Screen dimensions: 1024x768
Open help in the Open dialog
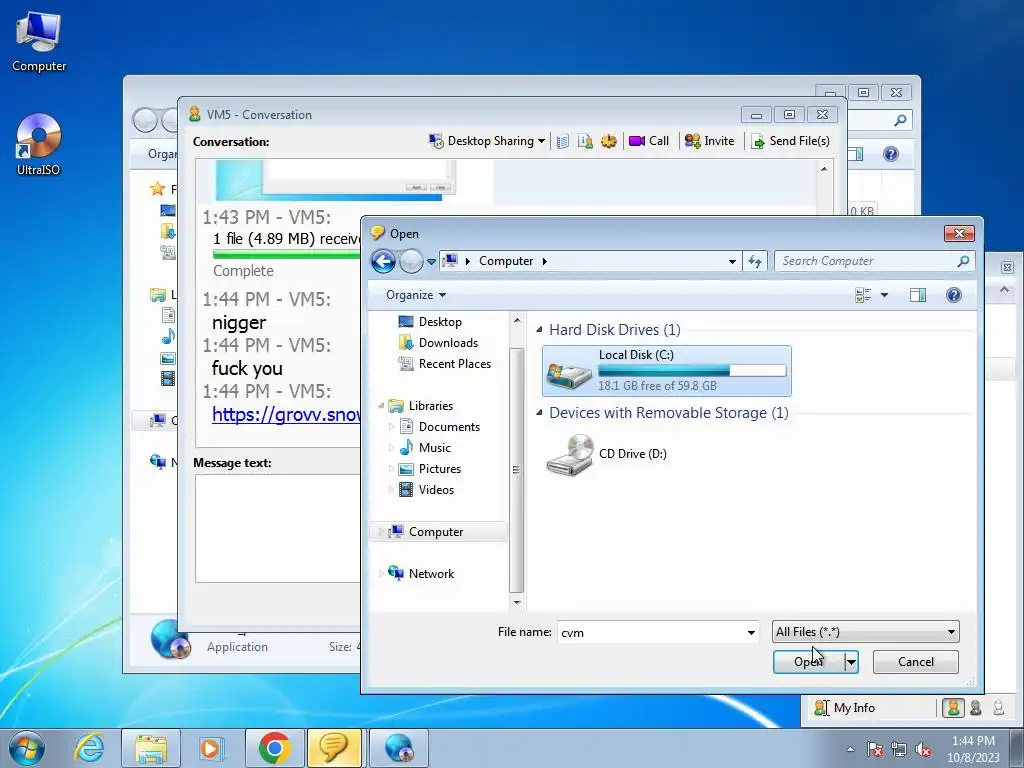click(x=953, y=295)
